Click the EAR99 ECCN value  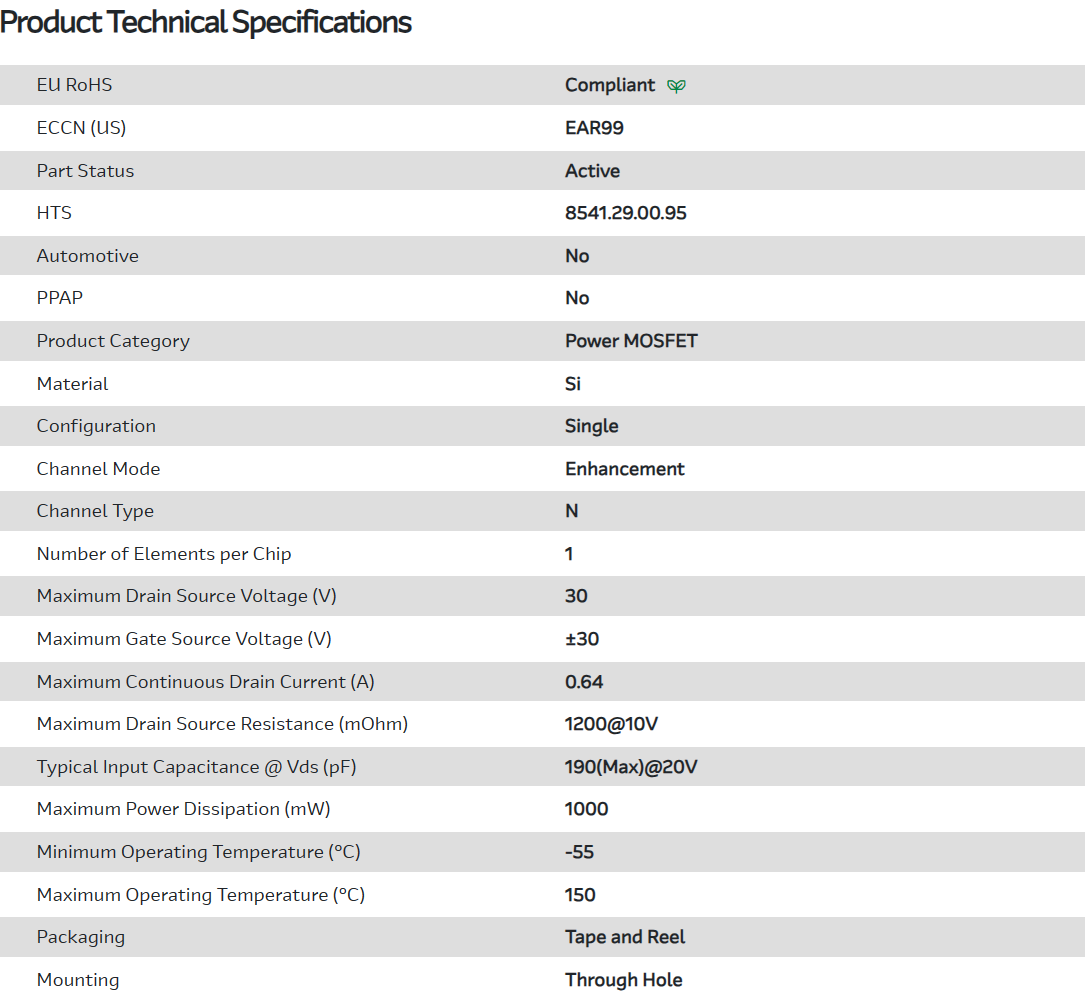coord(594,128)
